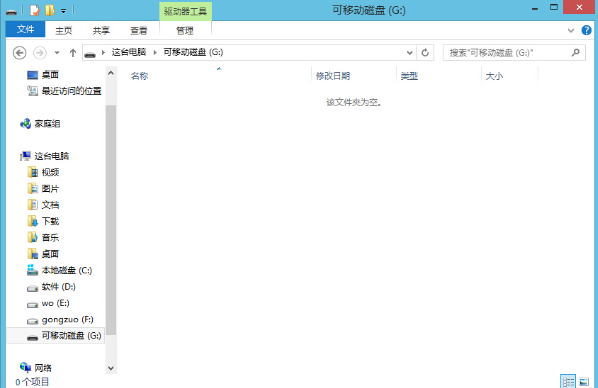Image resolution: width=598 pixels, height=388 pixels.
Task: Expand the ribbon with the chevron
Action: coord(571,31)
